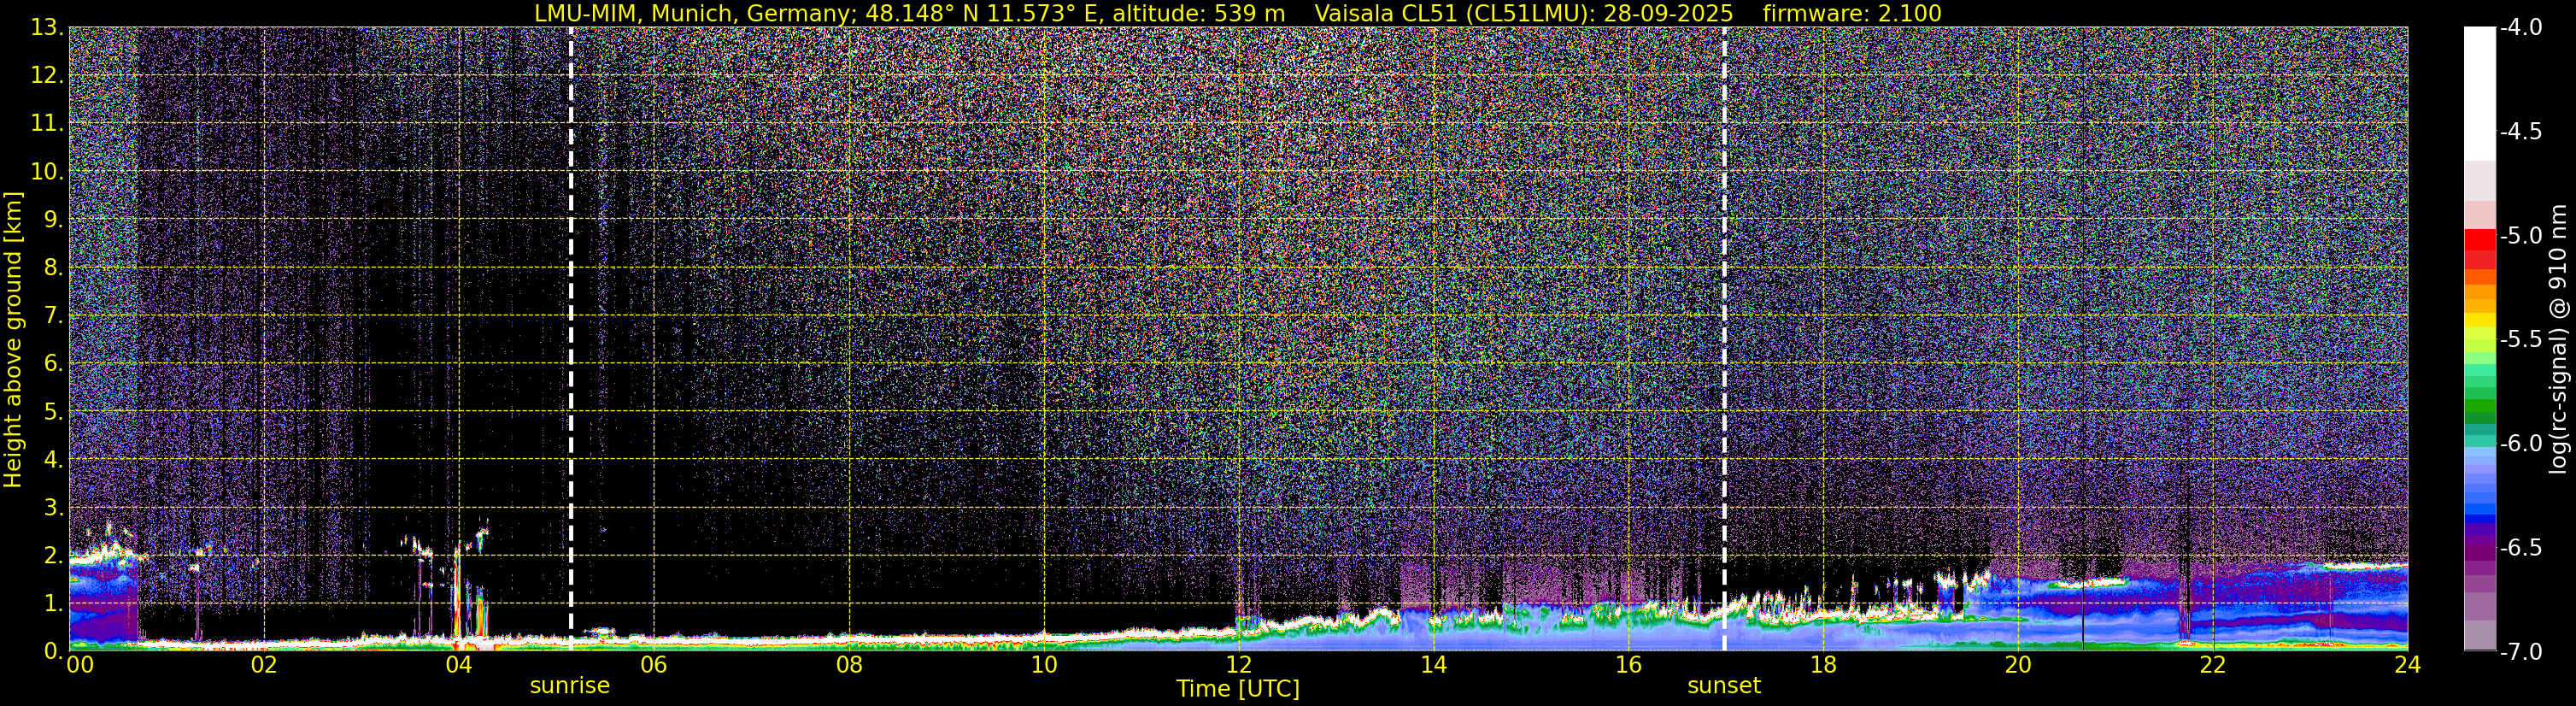Click the 'sunset' label below the time axis
The height and width of the screenshot is (706, 2576).
click(x=1724, y=686)
